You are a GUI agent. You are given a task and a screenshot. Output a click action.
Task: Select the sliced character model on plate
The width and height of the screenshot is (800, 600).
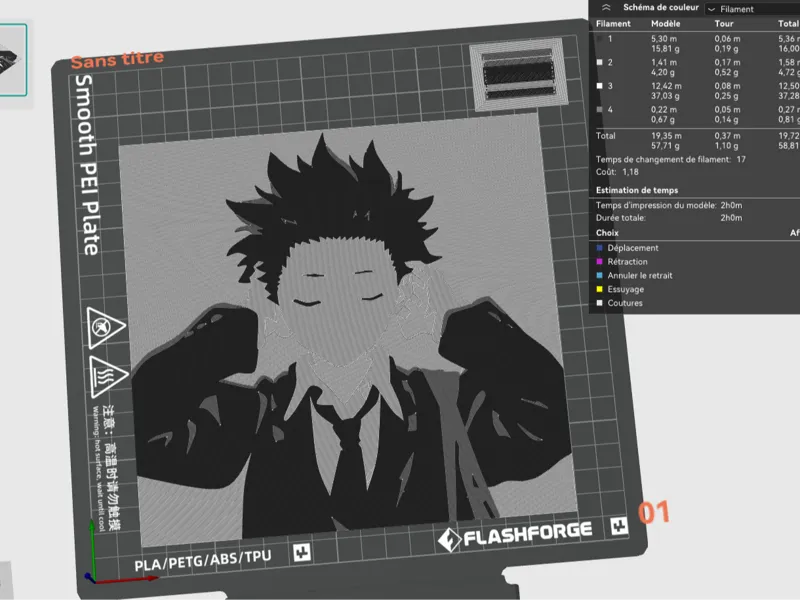(348, 332)
